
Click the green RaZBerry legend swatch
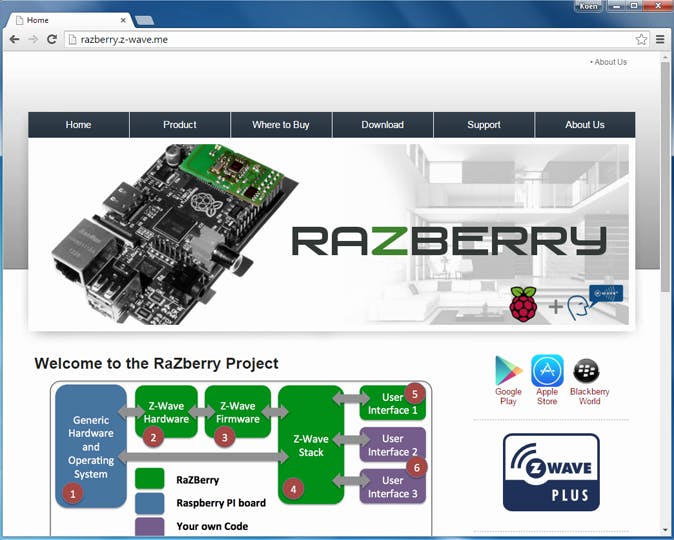(x=150, y=479)
